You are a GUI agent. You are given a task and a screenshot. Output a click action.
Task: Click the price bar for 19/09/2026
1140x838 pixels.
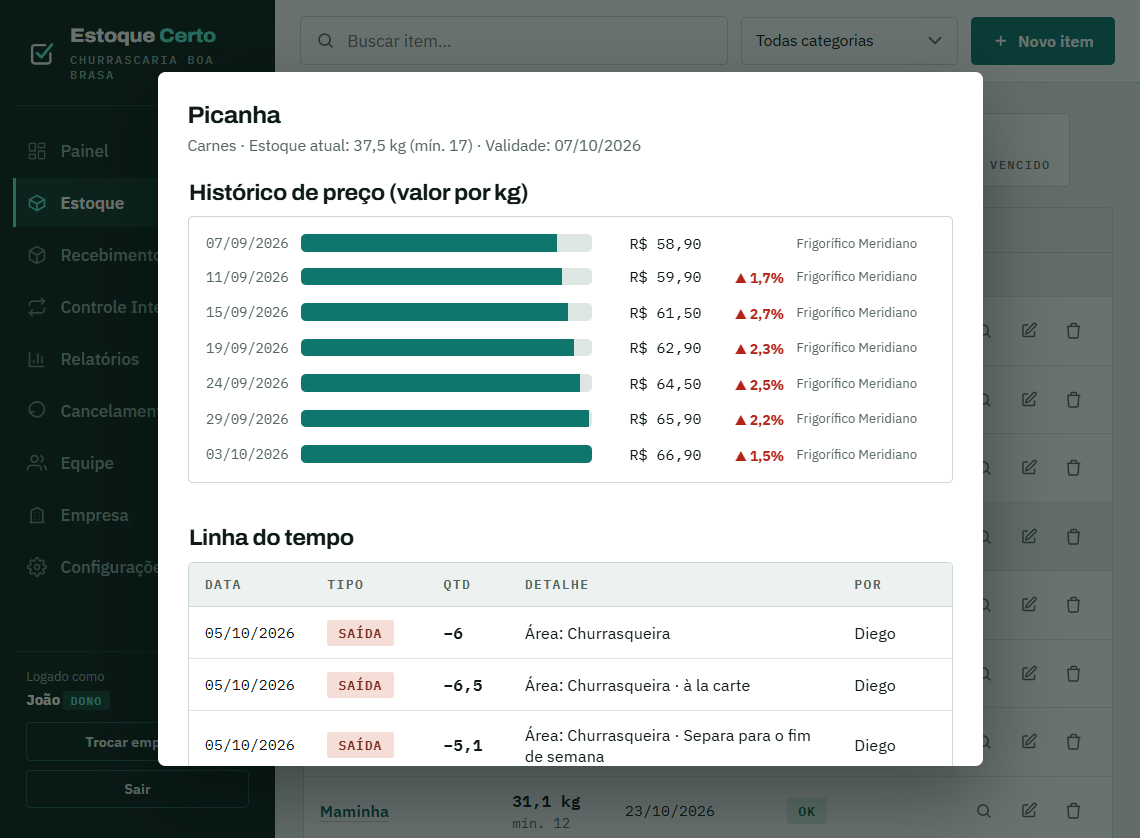point(446,347)
